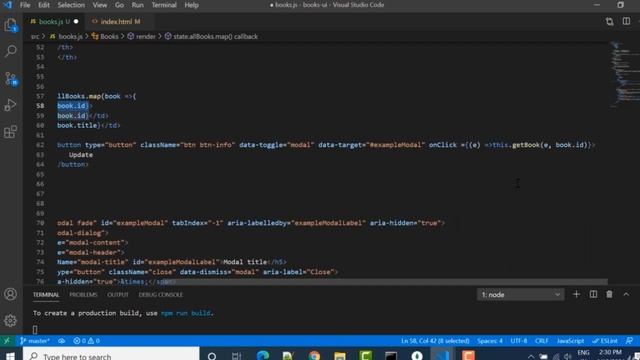Viewport: 640px width, 360px height.
Task: Open the Explorer view in activity bar
Action: [x=11, y=25]
